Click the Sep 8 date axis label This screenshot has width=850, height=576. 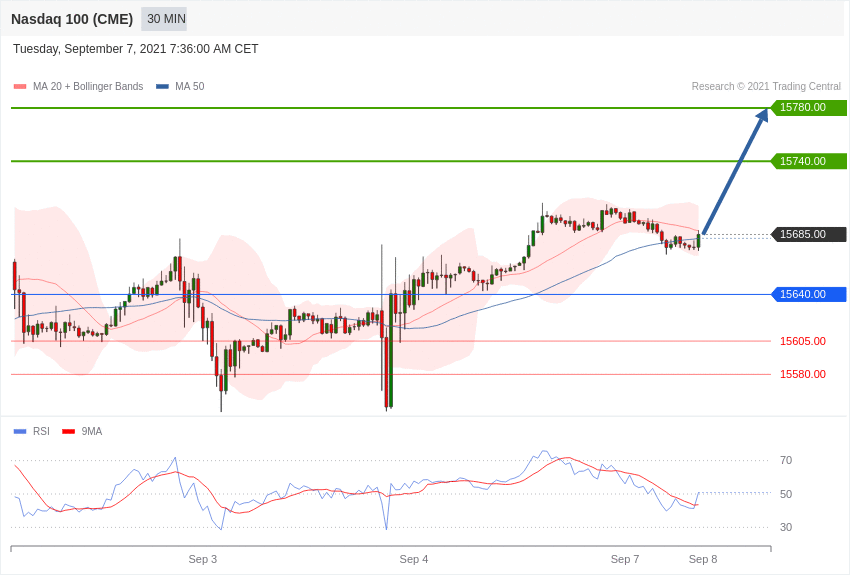click(703, 559)
